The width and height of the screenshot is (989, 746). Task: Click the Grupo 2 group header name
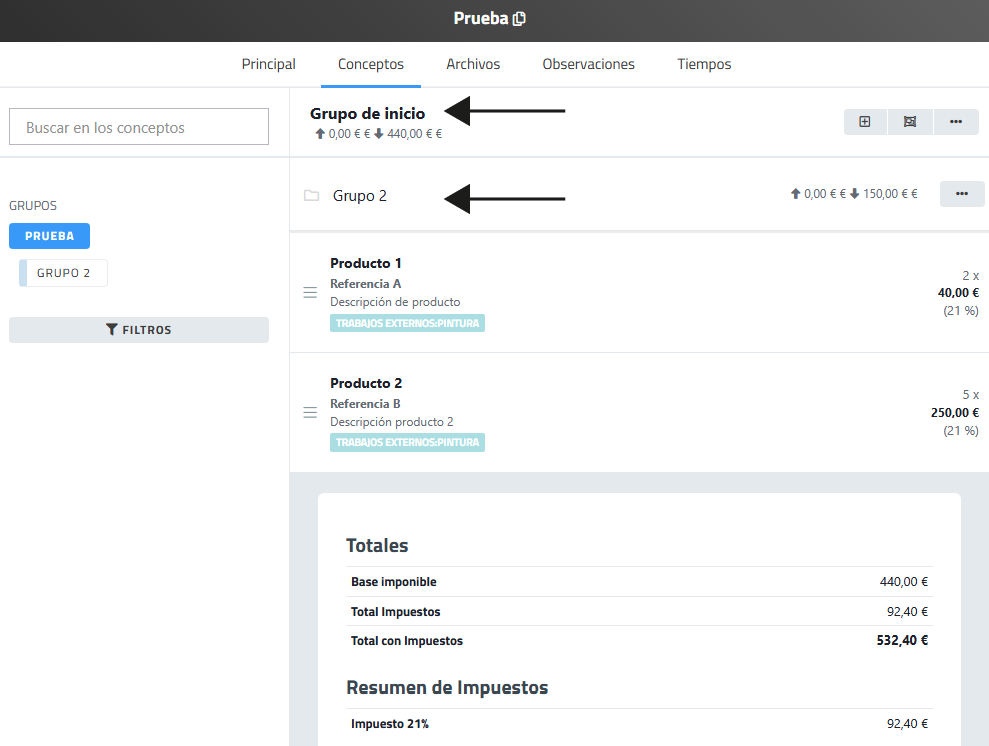click(x=360, y=196)
